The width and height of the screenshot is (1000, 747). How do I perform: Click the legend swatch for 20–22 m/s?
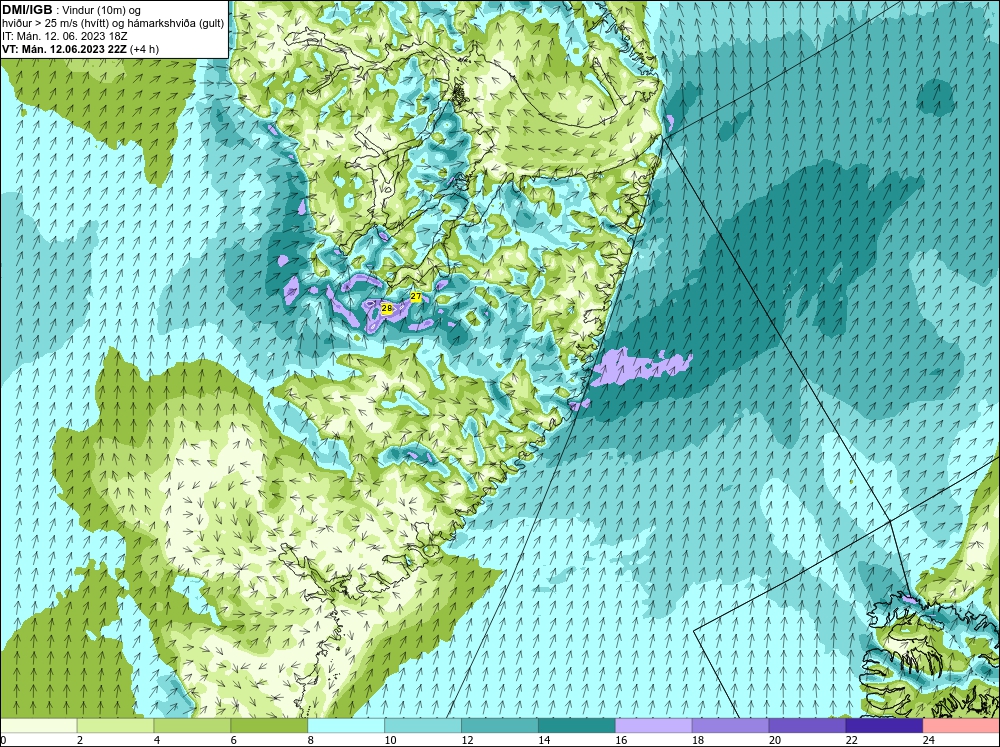pyautogui.click(x=807, y=726)
